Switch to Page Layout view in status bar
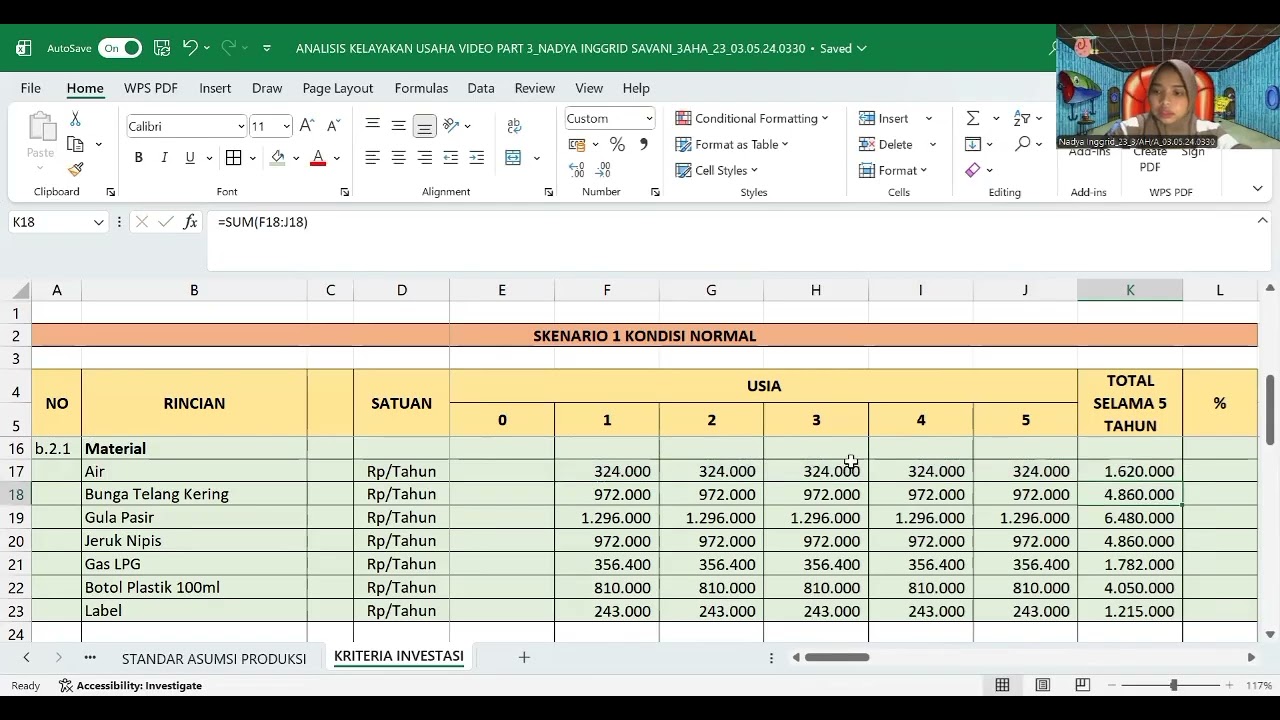The image size is (1280, 720). pyautogui.click(x=1042, y=685)
